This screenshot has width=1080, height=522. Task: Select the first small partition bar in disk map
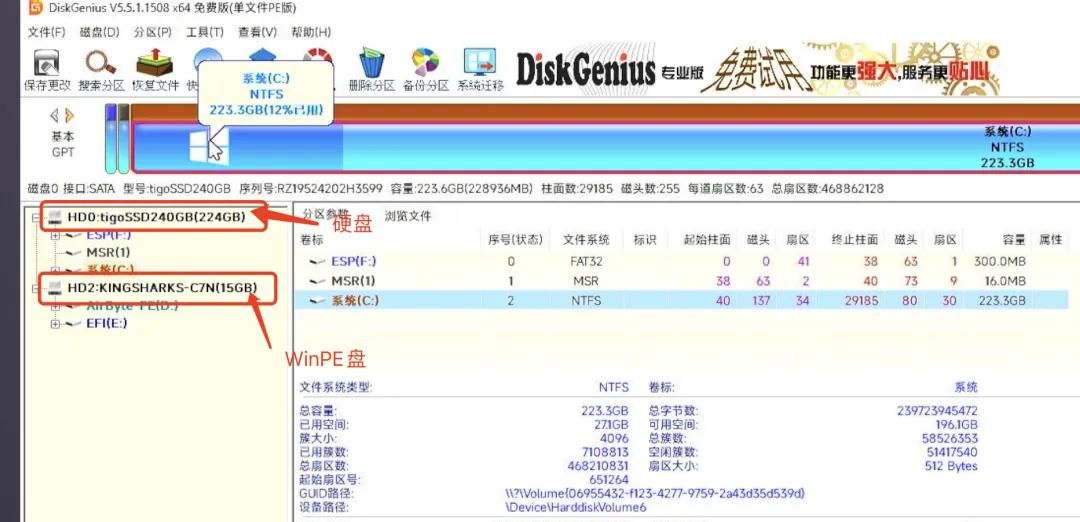[110, 138]
